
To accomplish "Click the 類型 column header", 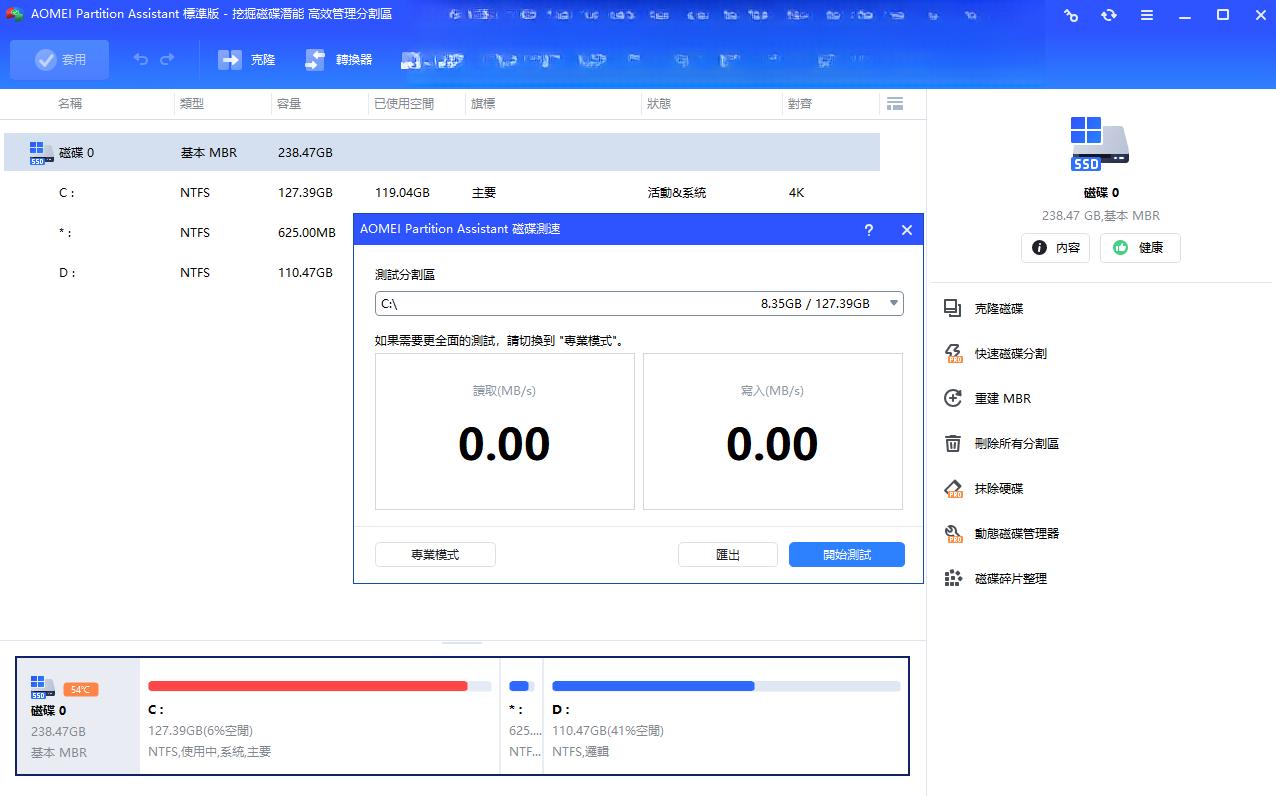I will pyautogui.click(x=192, y=104).
